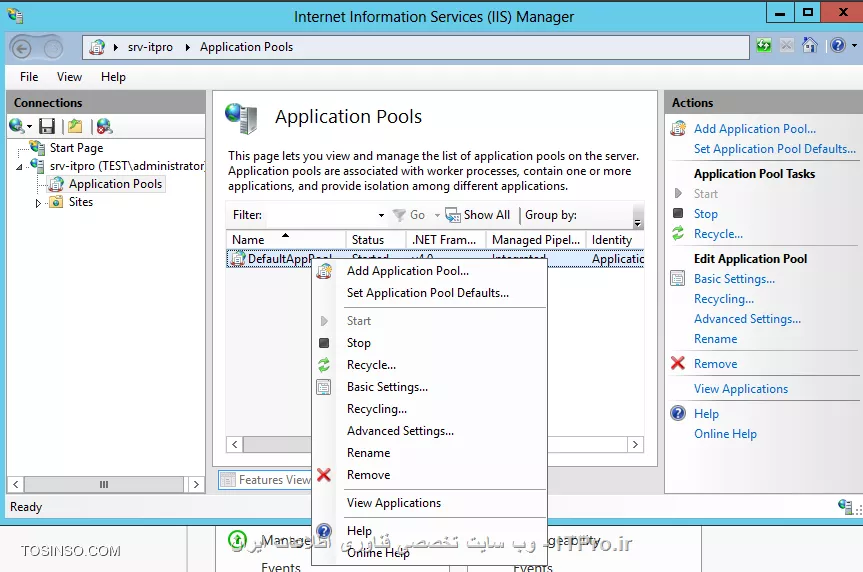The width and height of the screenshot is (863, 572).
Task: Click the Create New Connection globe icon
Action: click(x=16, y=126)
